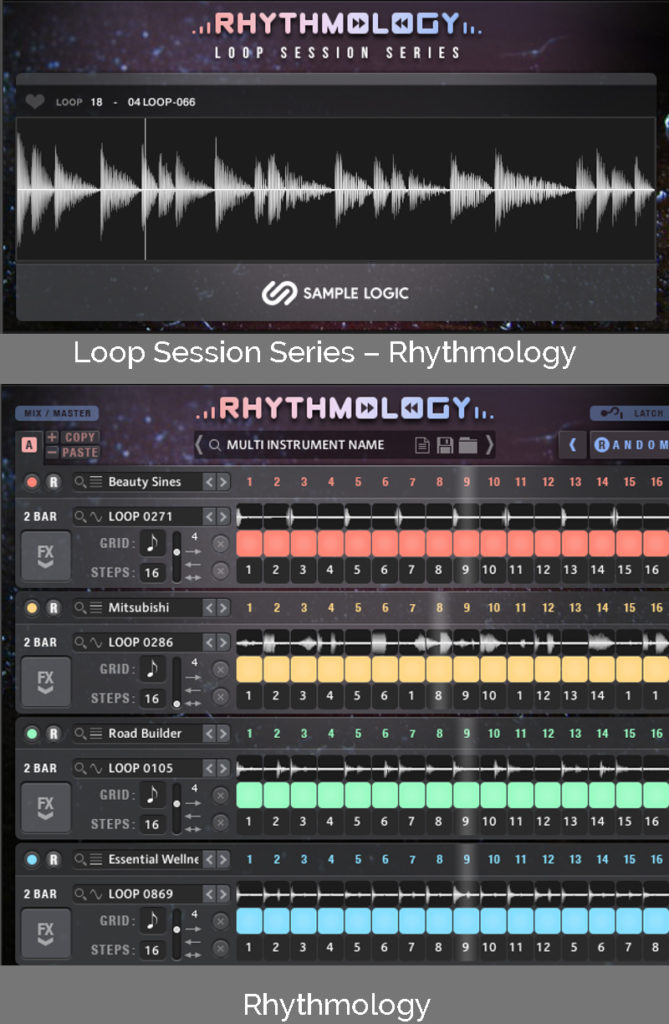Go to next multi instrument preset
This screenshot has width=669, height=1024.
point(489,445)
